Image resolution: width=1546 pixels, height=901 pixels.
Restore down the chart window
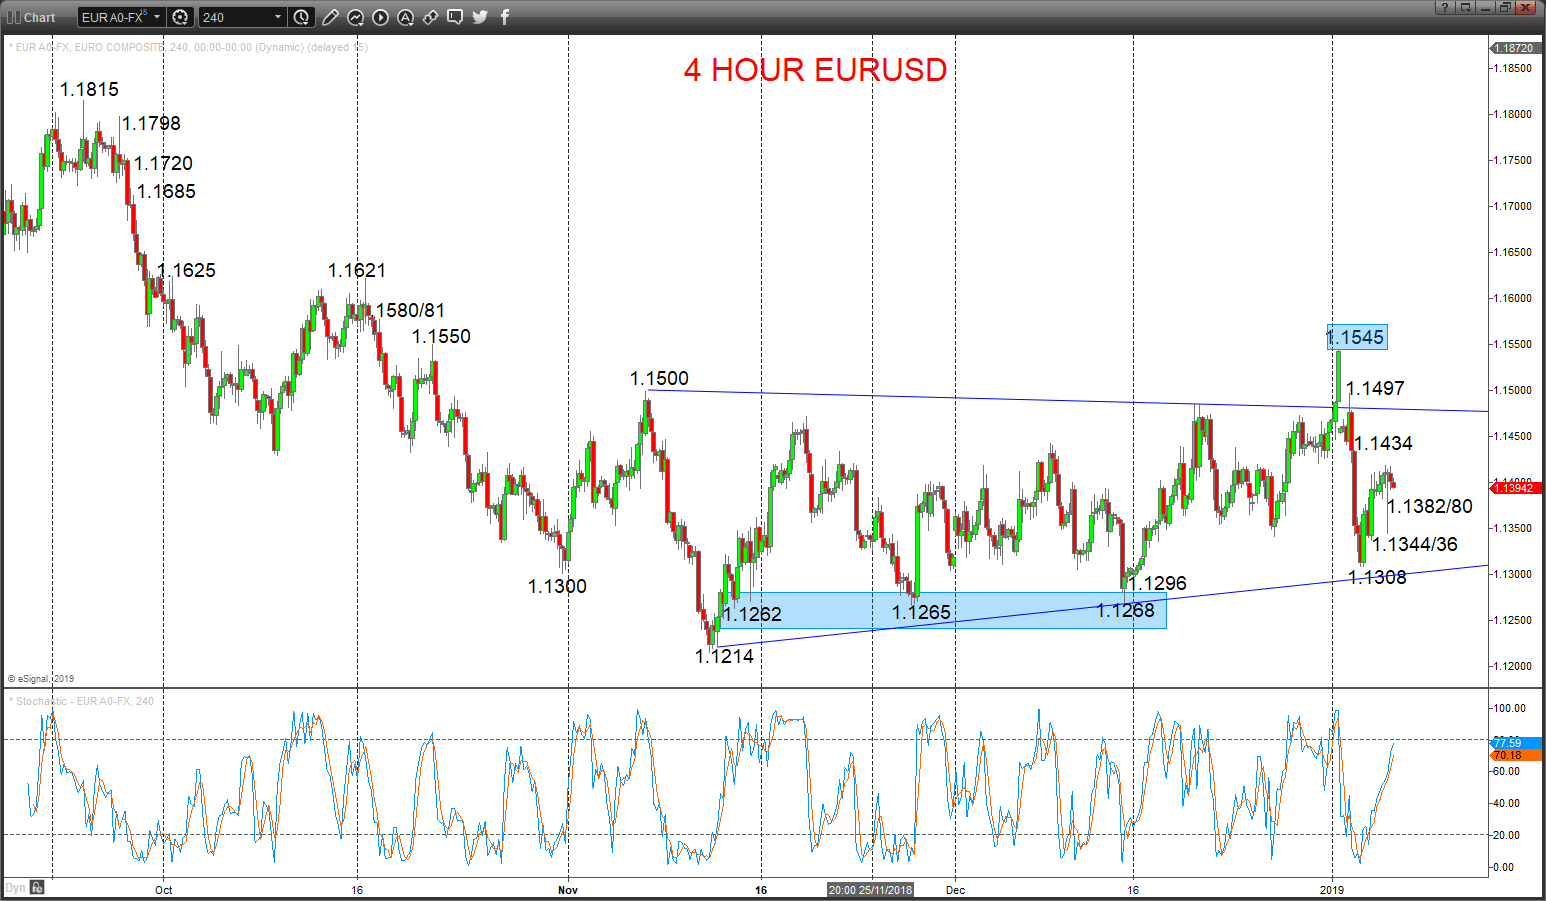coord(1505,7)
